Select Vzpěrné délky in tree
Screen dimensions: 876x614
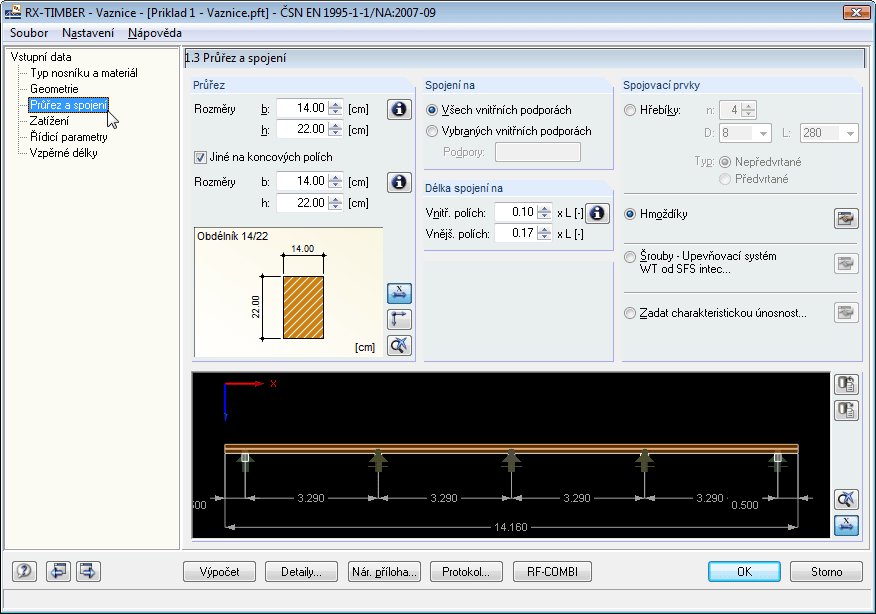pos(64,153)
